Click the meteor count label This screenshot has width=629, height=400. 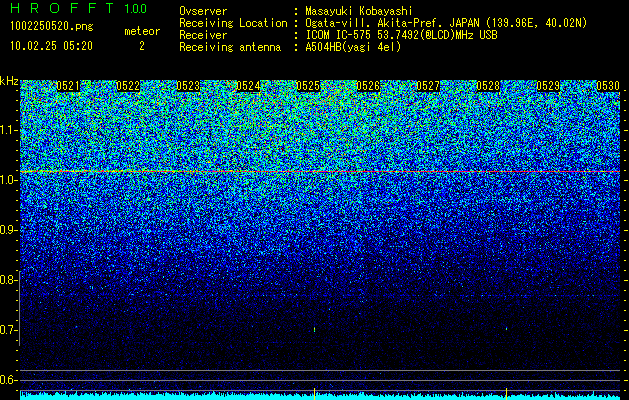coord(142,31)
